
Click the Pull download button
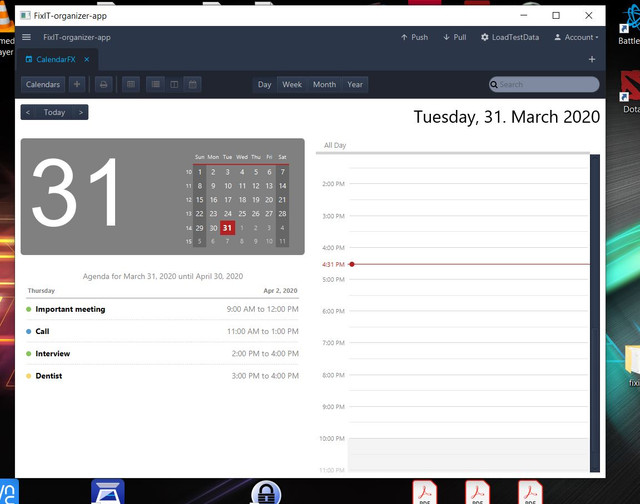coord(455,37)
